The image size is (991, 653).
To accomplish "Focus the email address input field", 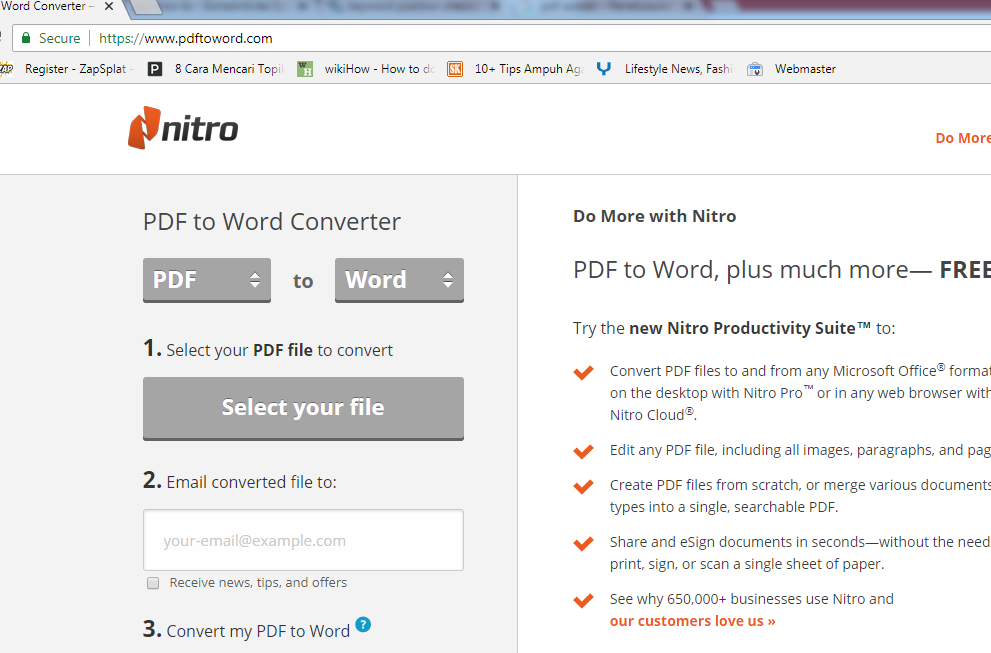I will (x=303, y=540).
